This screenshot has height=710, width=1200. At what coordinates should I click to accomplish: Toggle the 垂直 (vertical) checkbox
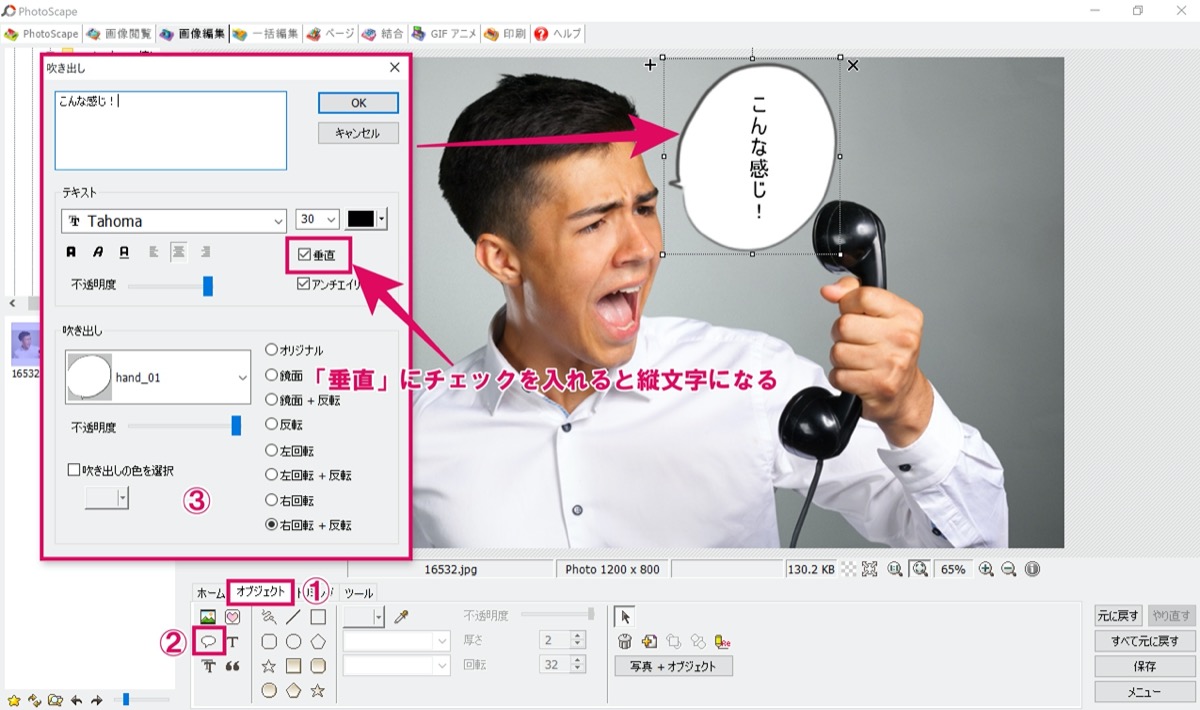tap(304, 255)
